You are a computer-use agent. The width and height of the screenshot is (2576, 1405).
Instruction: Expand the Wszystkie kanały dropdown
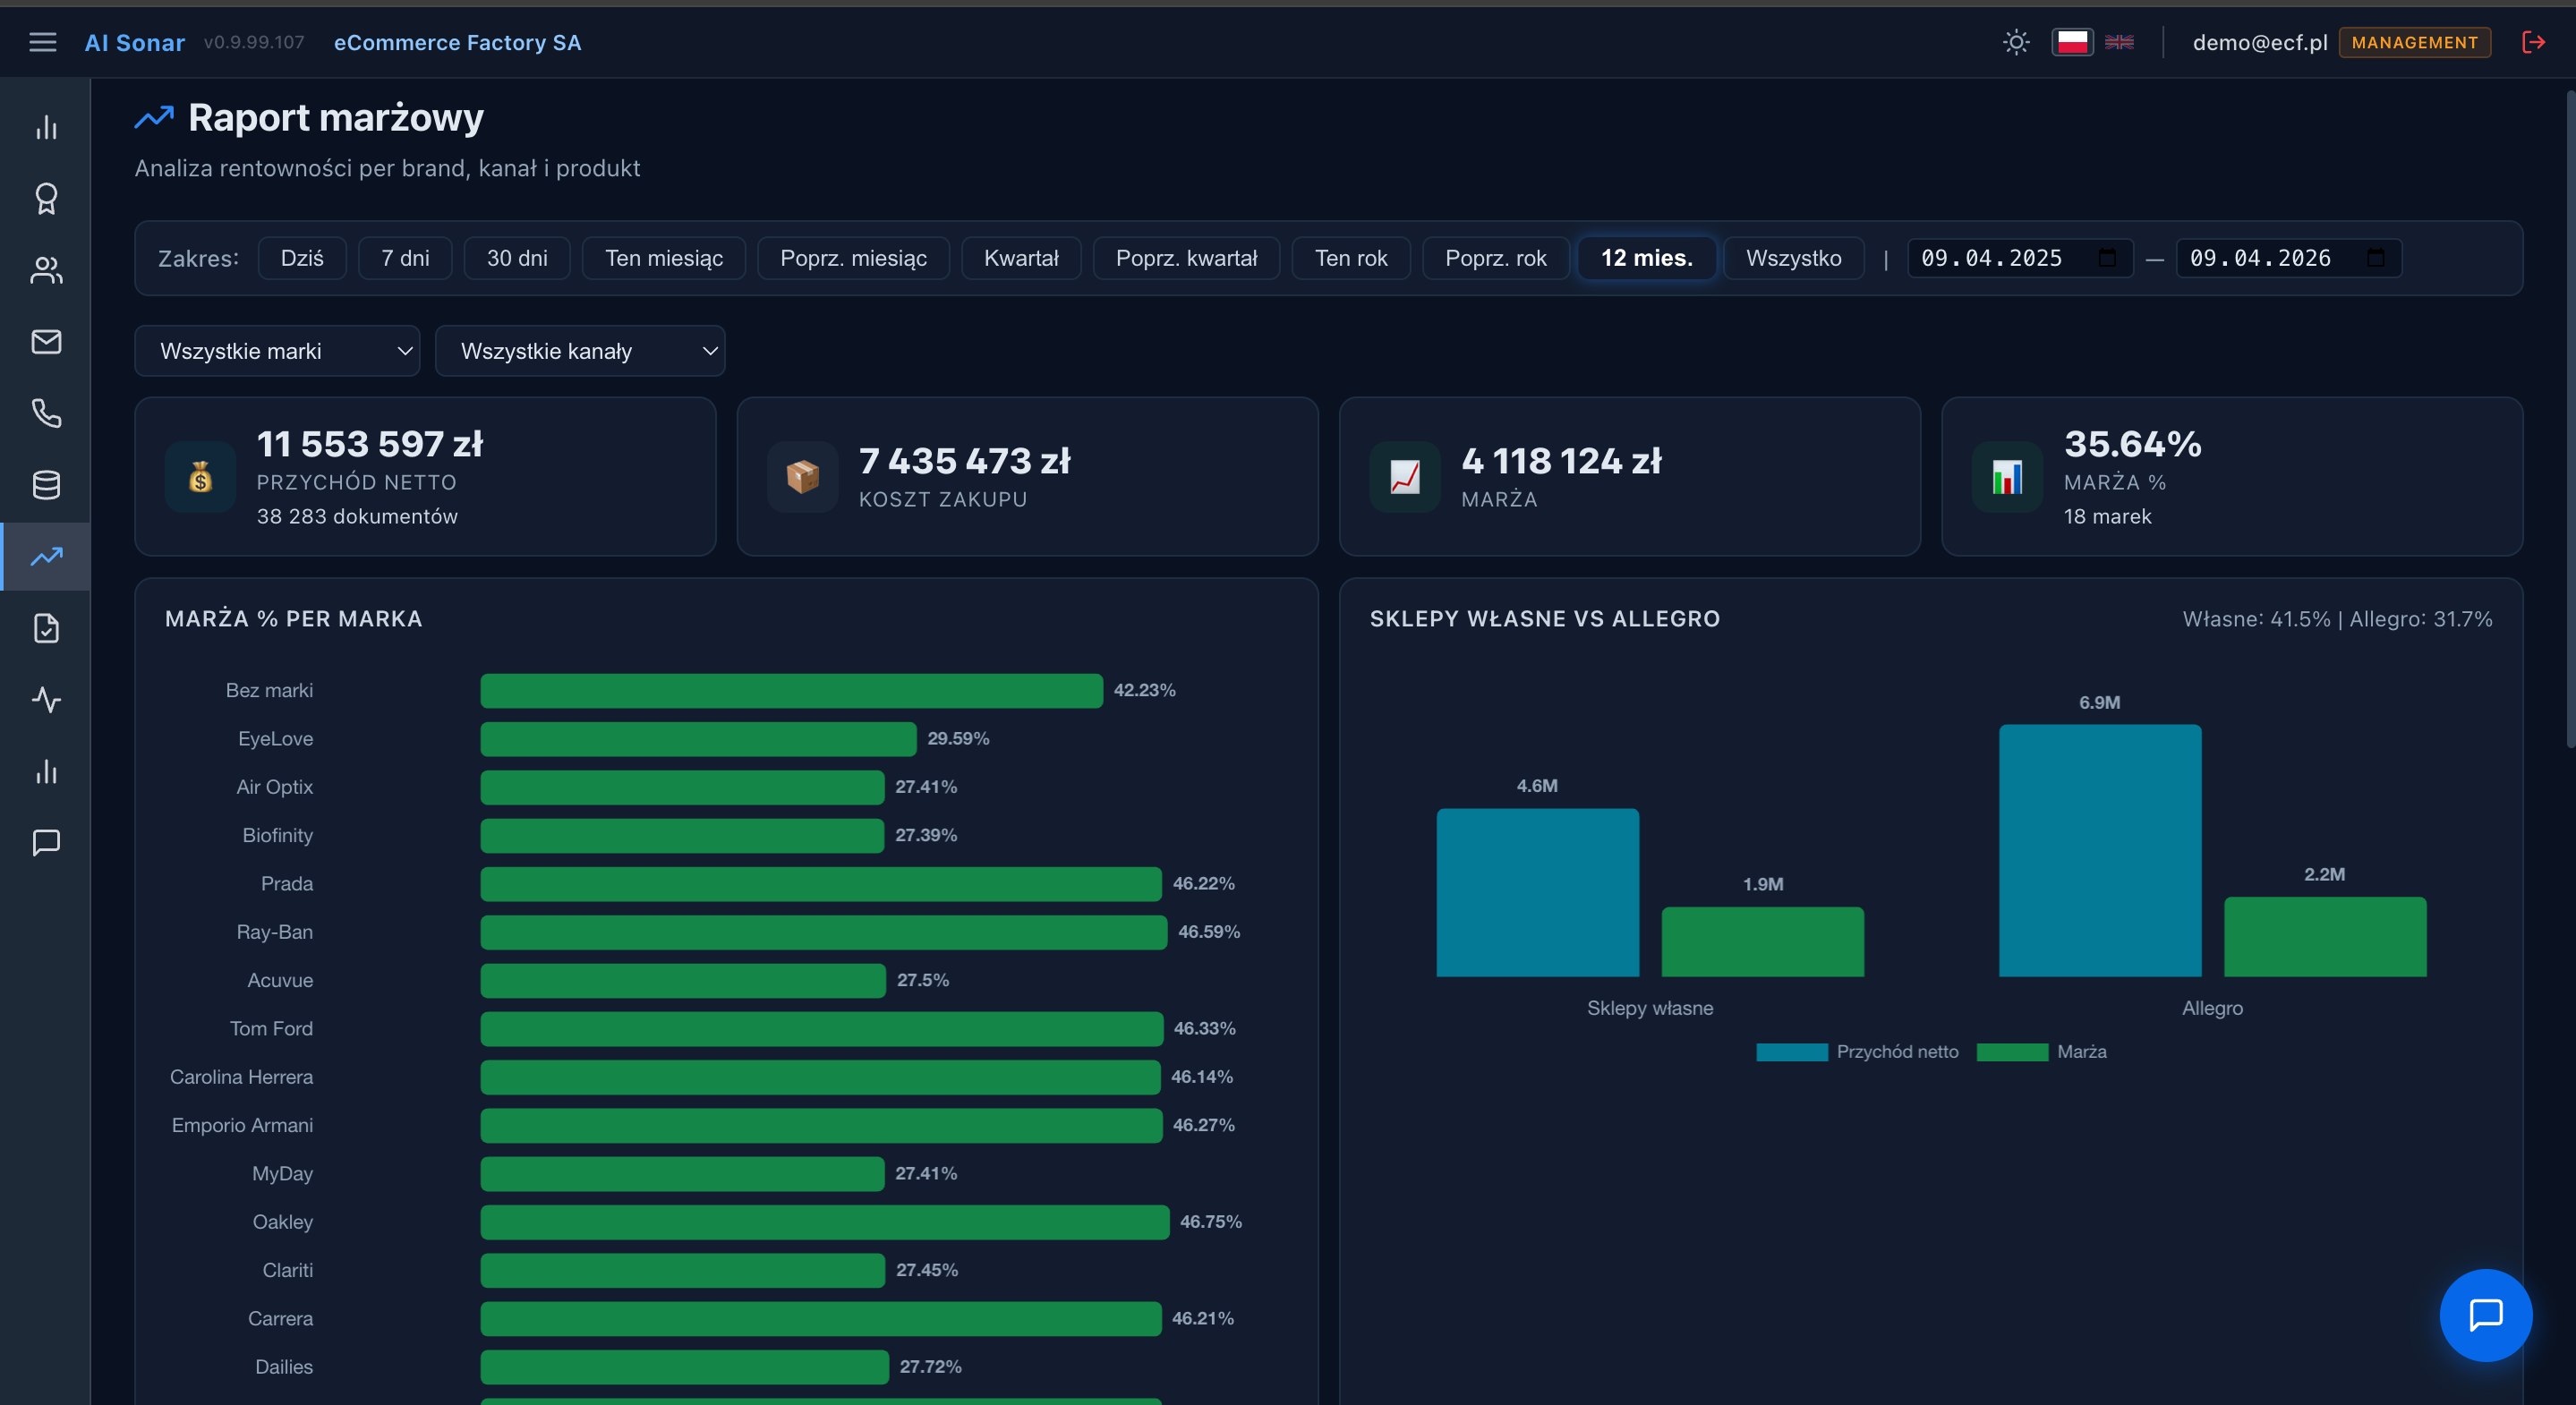580,351
